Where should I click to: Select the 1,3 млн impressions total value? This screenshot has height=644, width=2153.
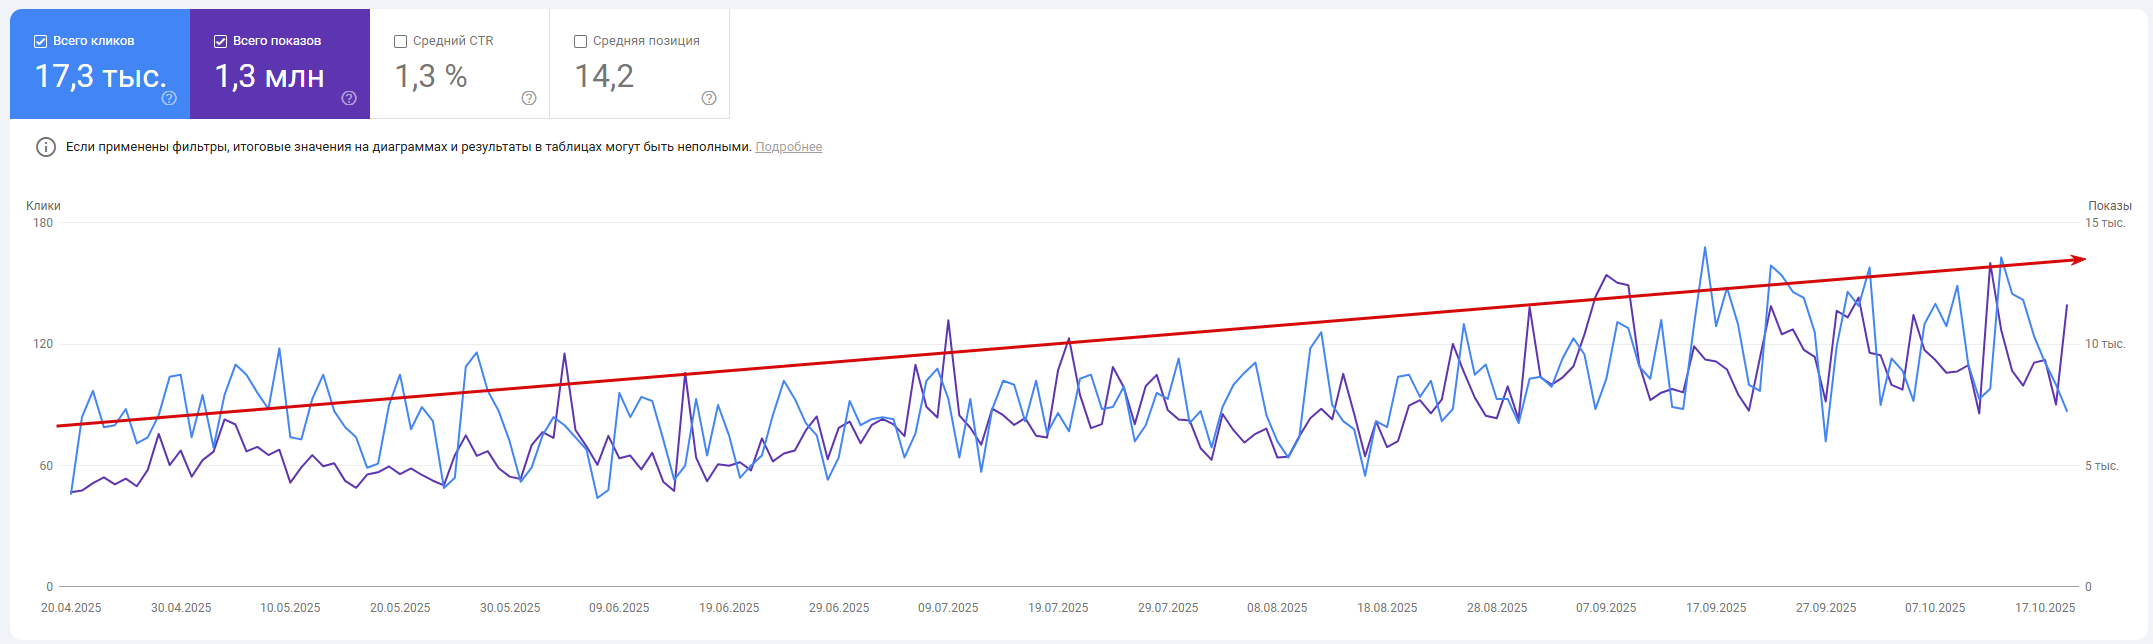click(x=270, y=76)
